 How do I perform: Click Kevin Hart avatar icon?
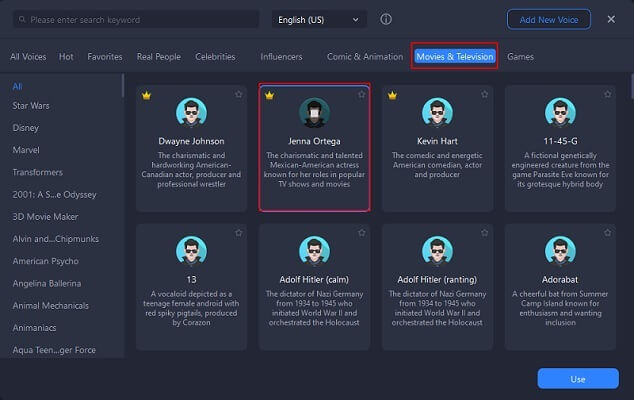pos(437,112)
